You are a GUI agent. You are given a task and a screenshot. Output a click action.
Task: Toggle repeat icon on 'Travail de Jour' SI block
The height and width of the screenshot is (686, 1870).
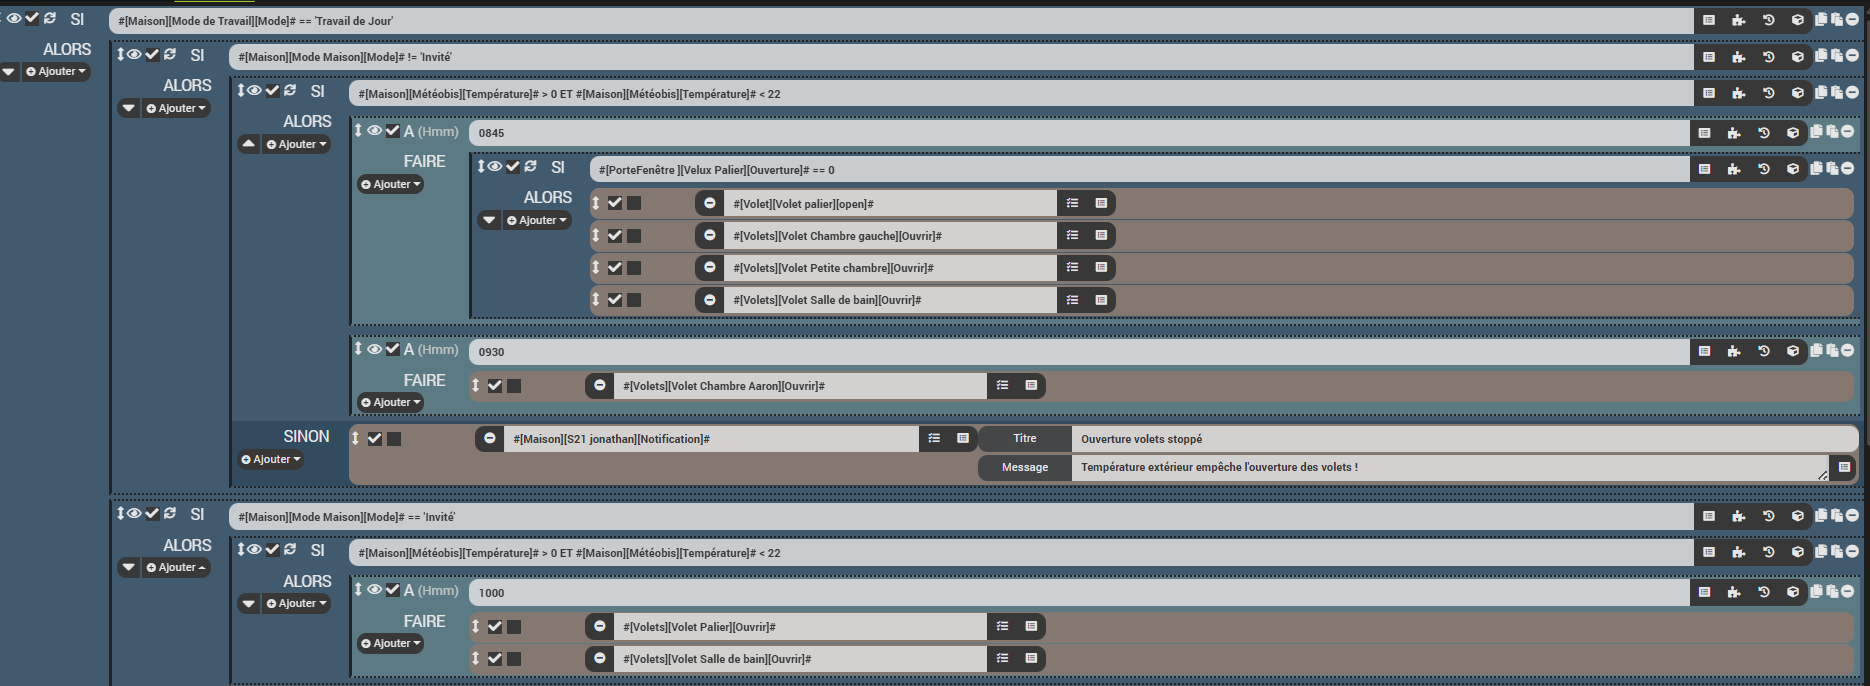click(50, 18)
